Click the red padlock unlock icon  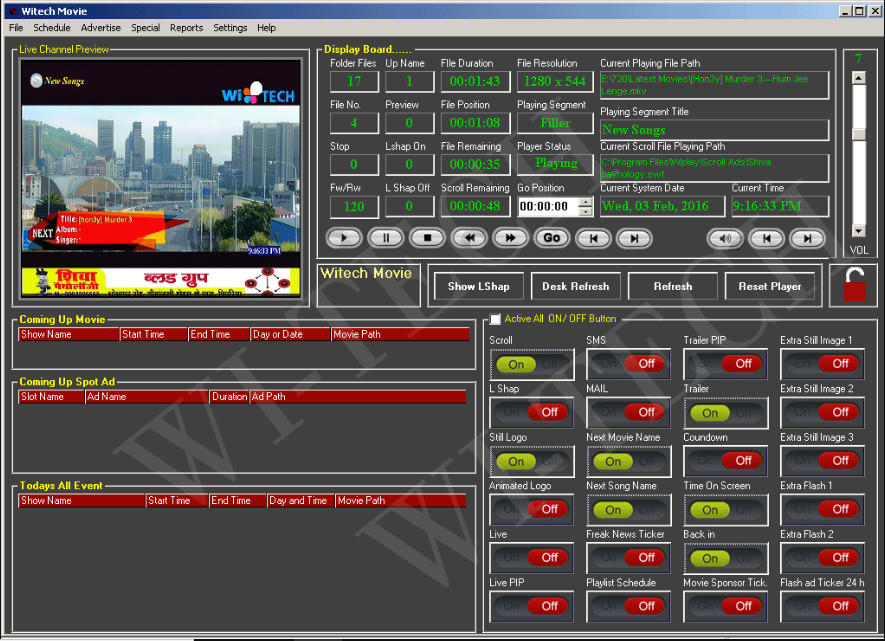point(855,285)
